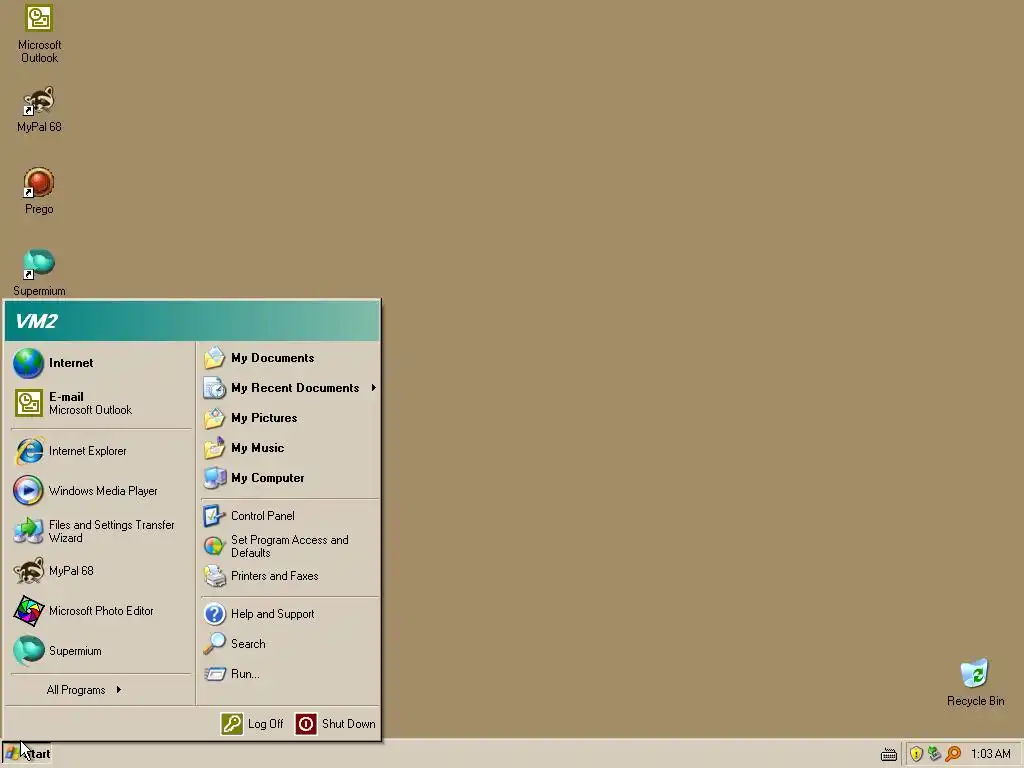
Task: Open My Documents folder
Action: (x=289, y=358)
